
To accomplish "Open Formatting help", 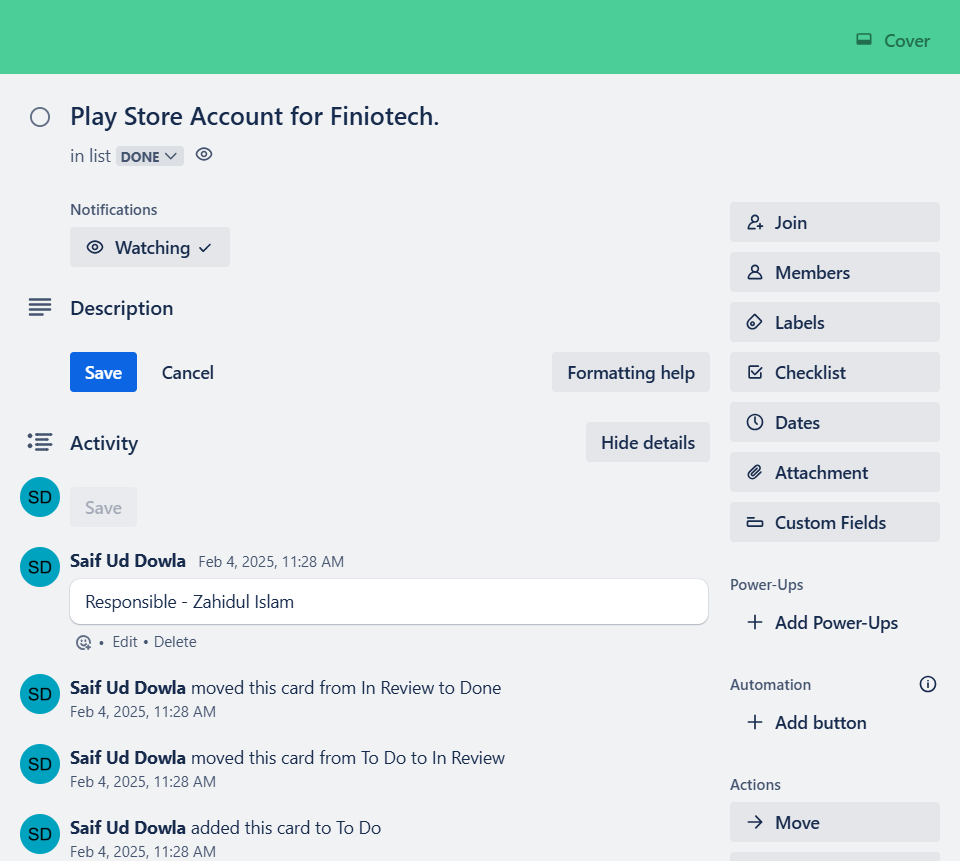I will pyautogui.click(x=631, y=372).
